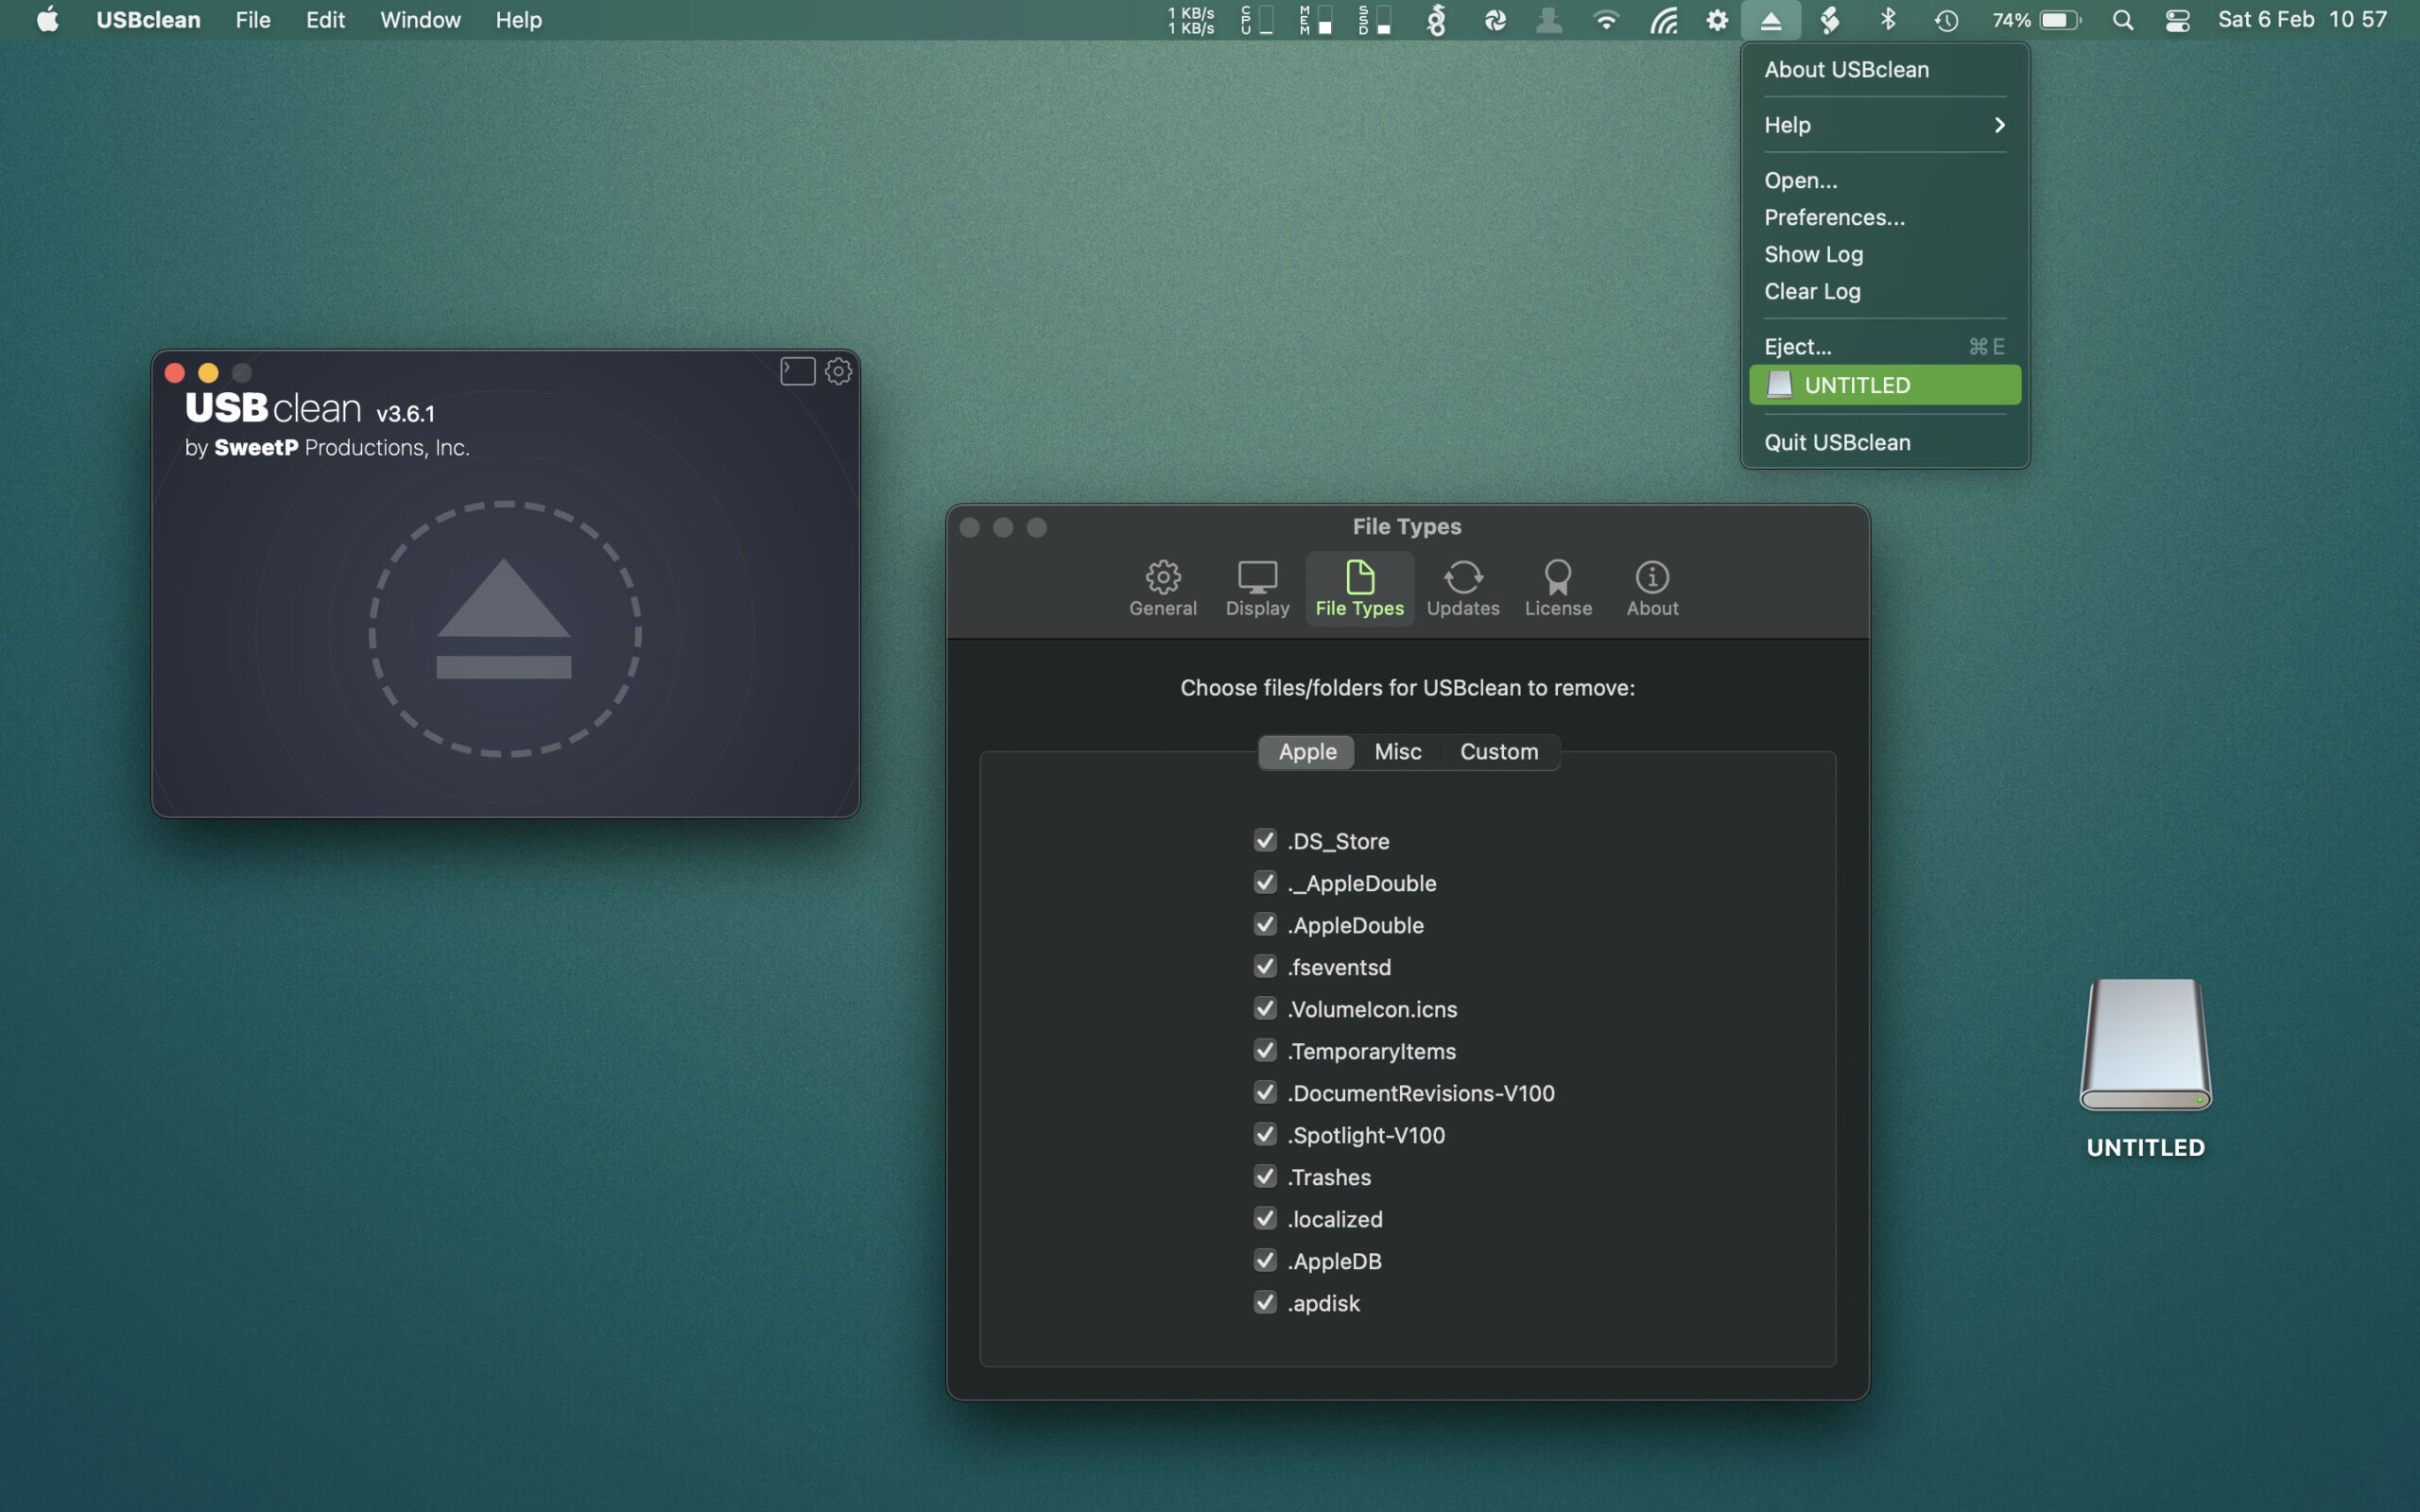This screenshot has height=1512, width=2420.
Task: Uncheck the .VolumeIcon.icns option
Action: (1265, 1008)
